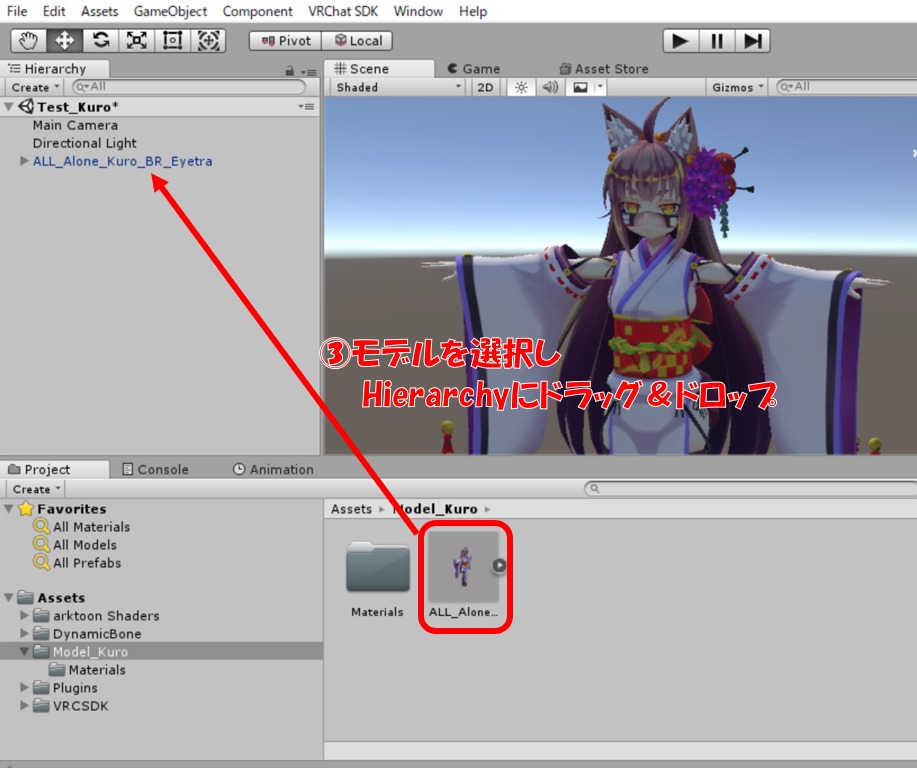Toggle Pivot handle position button
Viewport: 917px width, 768px height.
[285, 41]
